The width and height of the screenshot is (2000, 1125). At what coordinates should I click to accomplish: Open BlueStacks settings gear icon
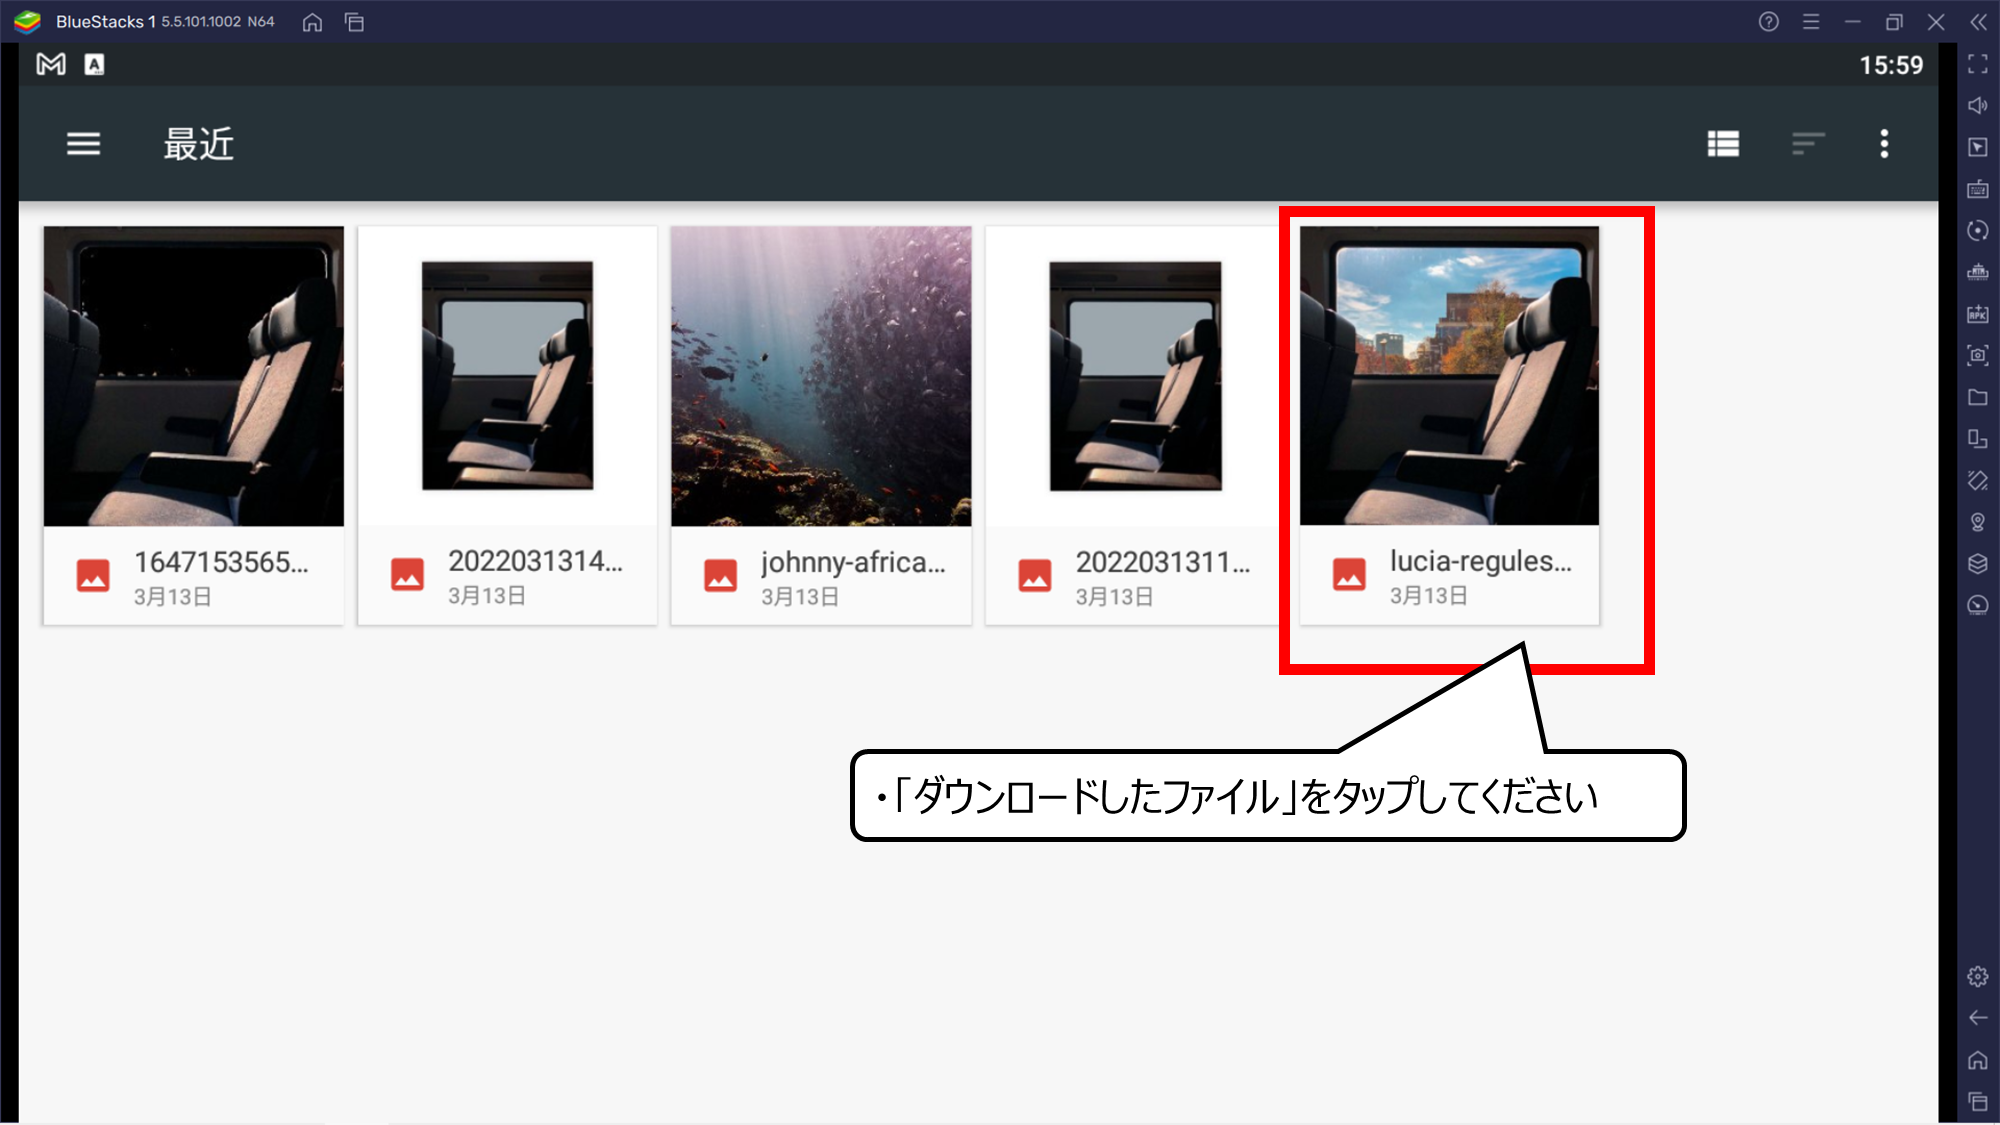click(x=1978, y=977)
